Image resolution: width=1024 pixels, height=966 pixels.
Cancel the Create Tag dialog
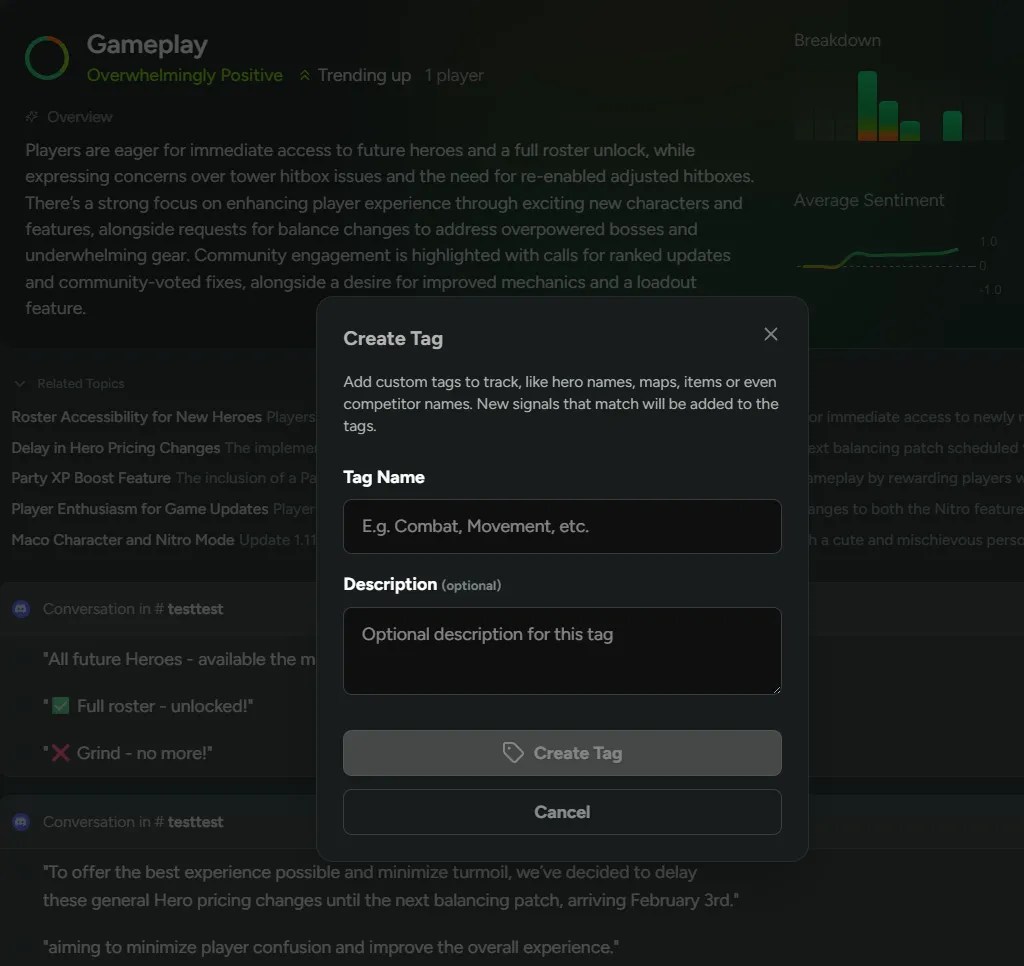562,812
